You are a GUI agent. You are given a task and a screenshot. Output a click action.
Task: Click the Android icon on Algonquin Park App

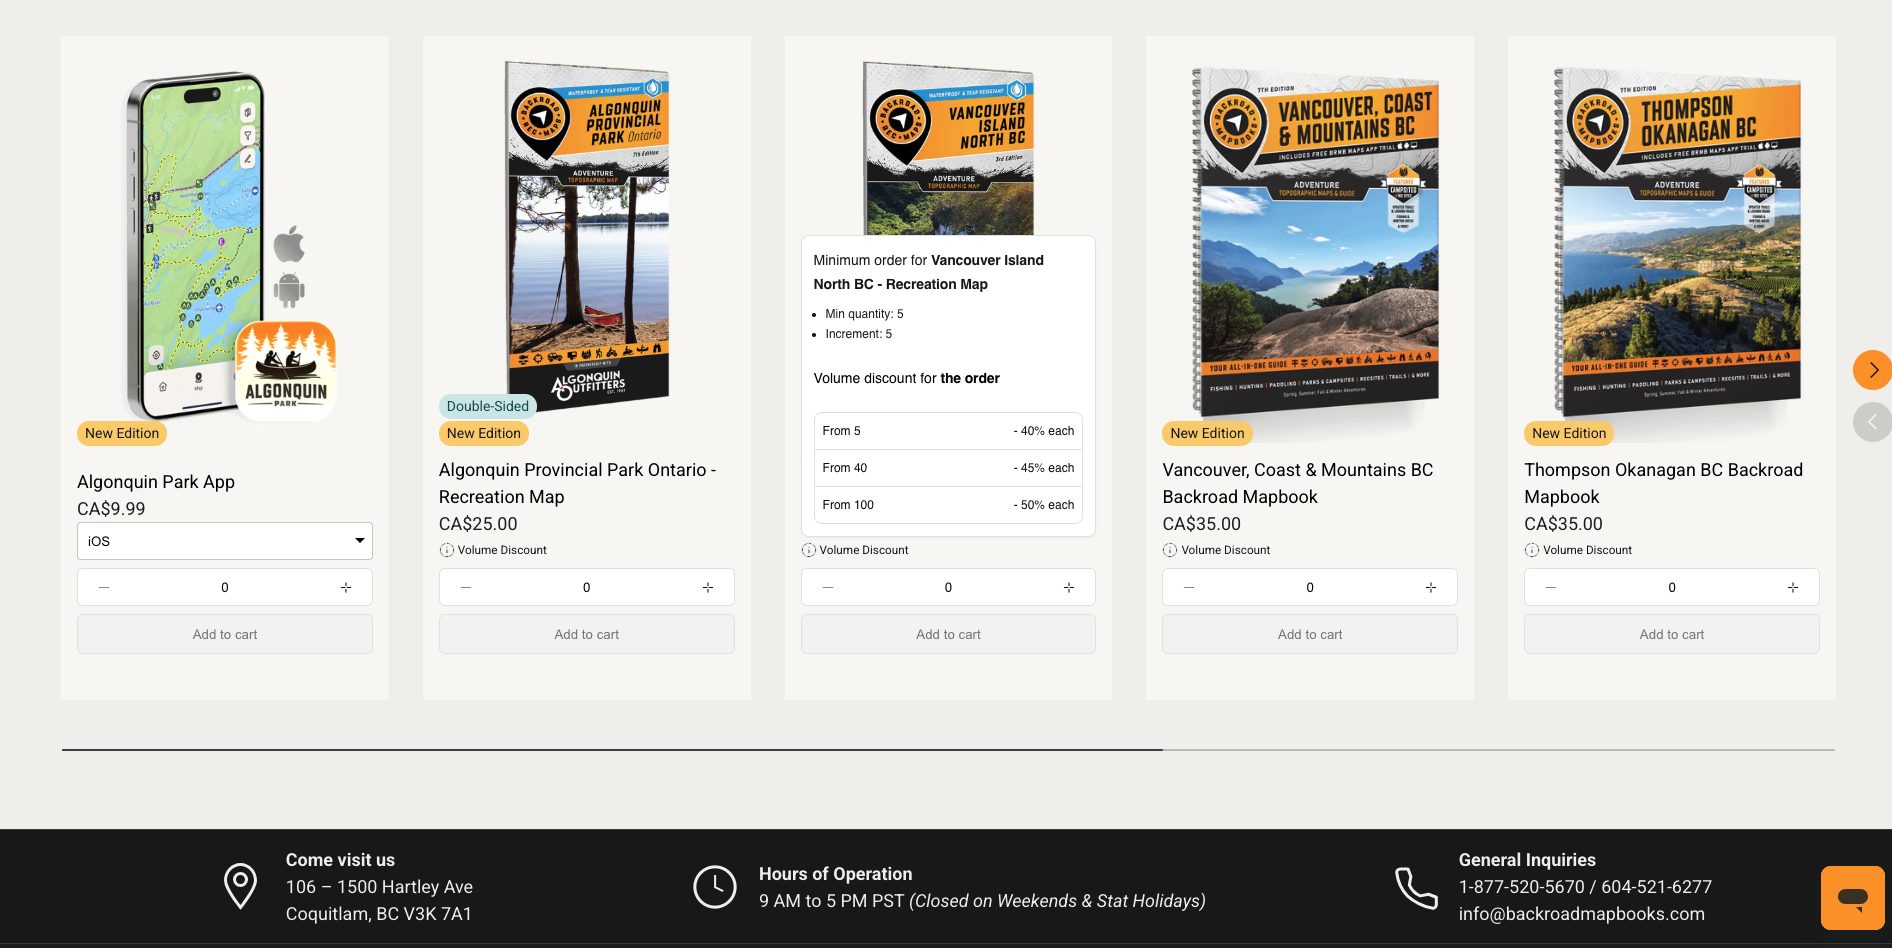(x=289, y=290)
